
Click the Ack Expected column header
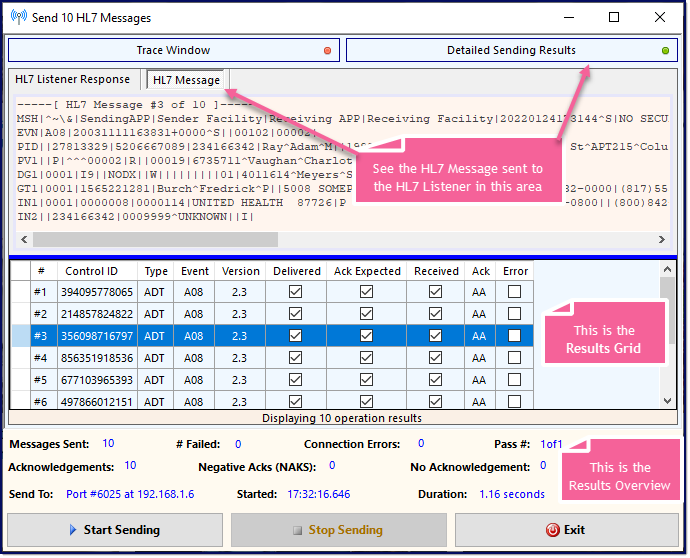coord(367,271)
